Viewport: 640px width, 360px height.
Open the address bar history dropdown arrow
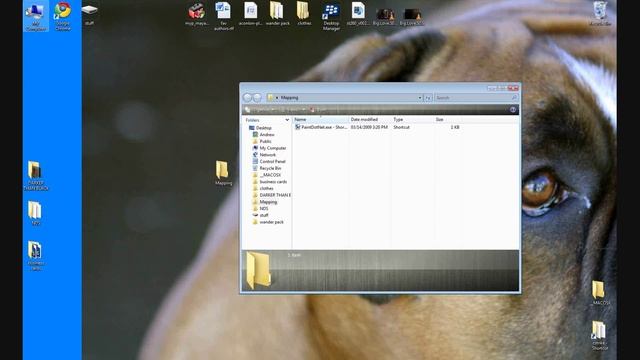click(x=420, y=98)
